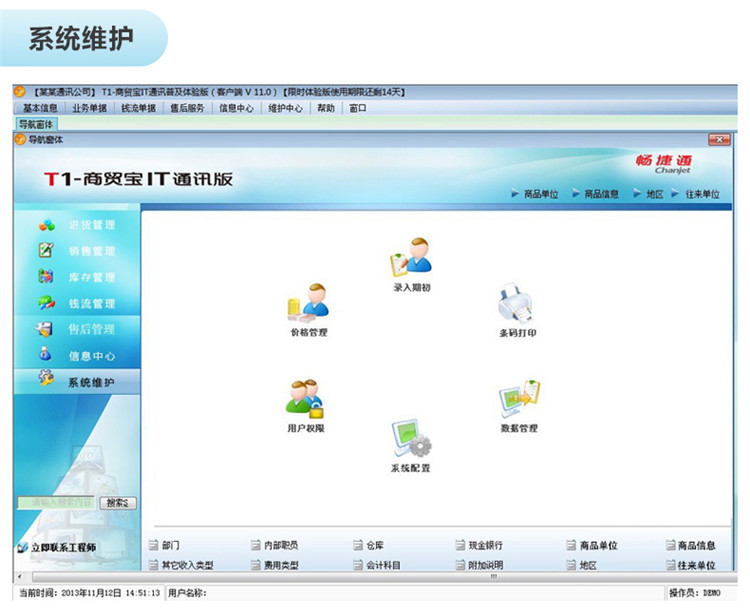
Task: Open the 售后服务 menu
Action: point(188,109)
